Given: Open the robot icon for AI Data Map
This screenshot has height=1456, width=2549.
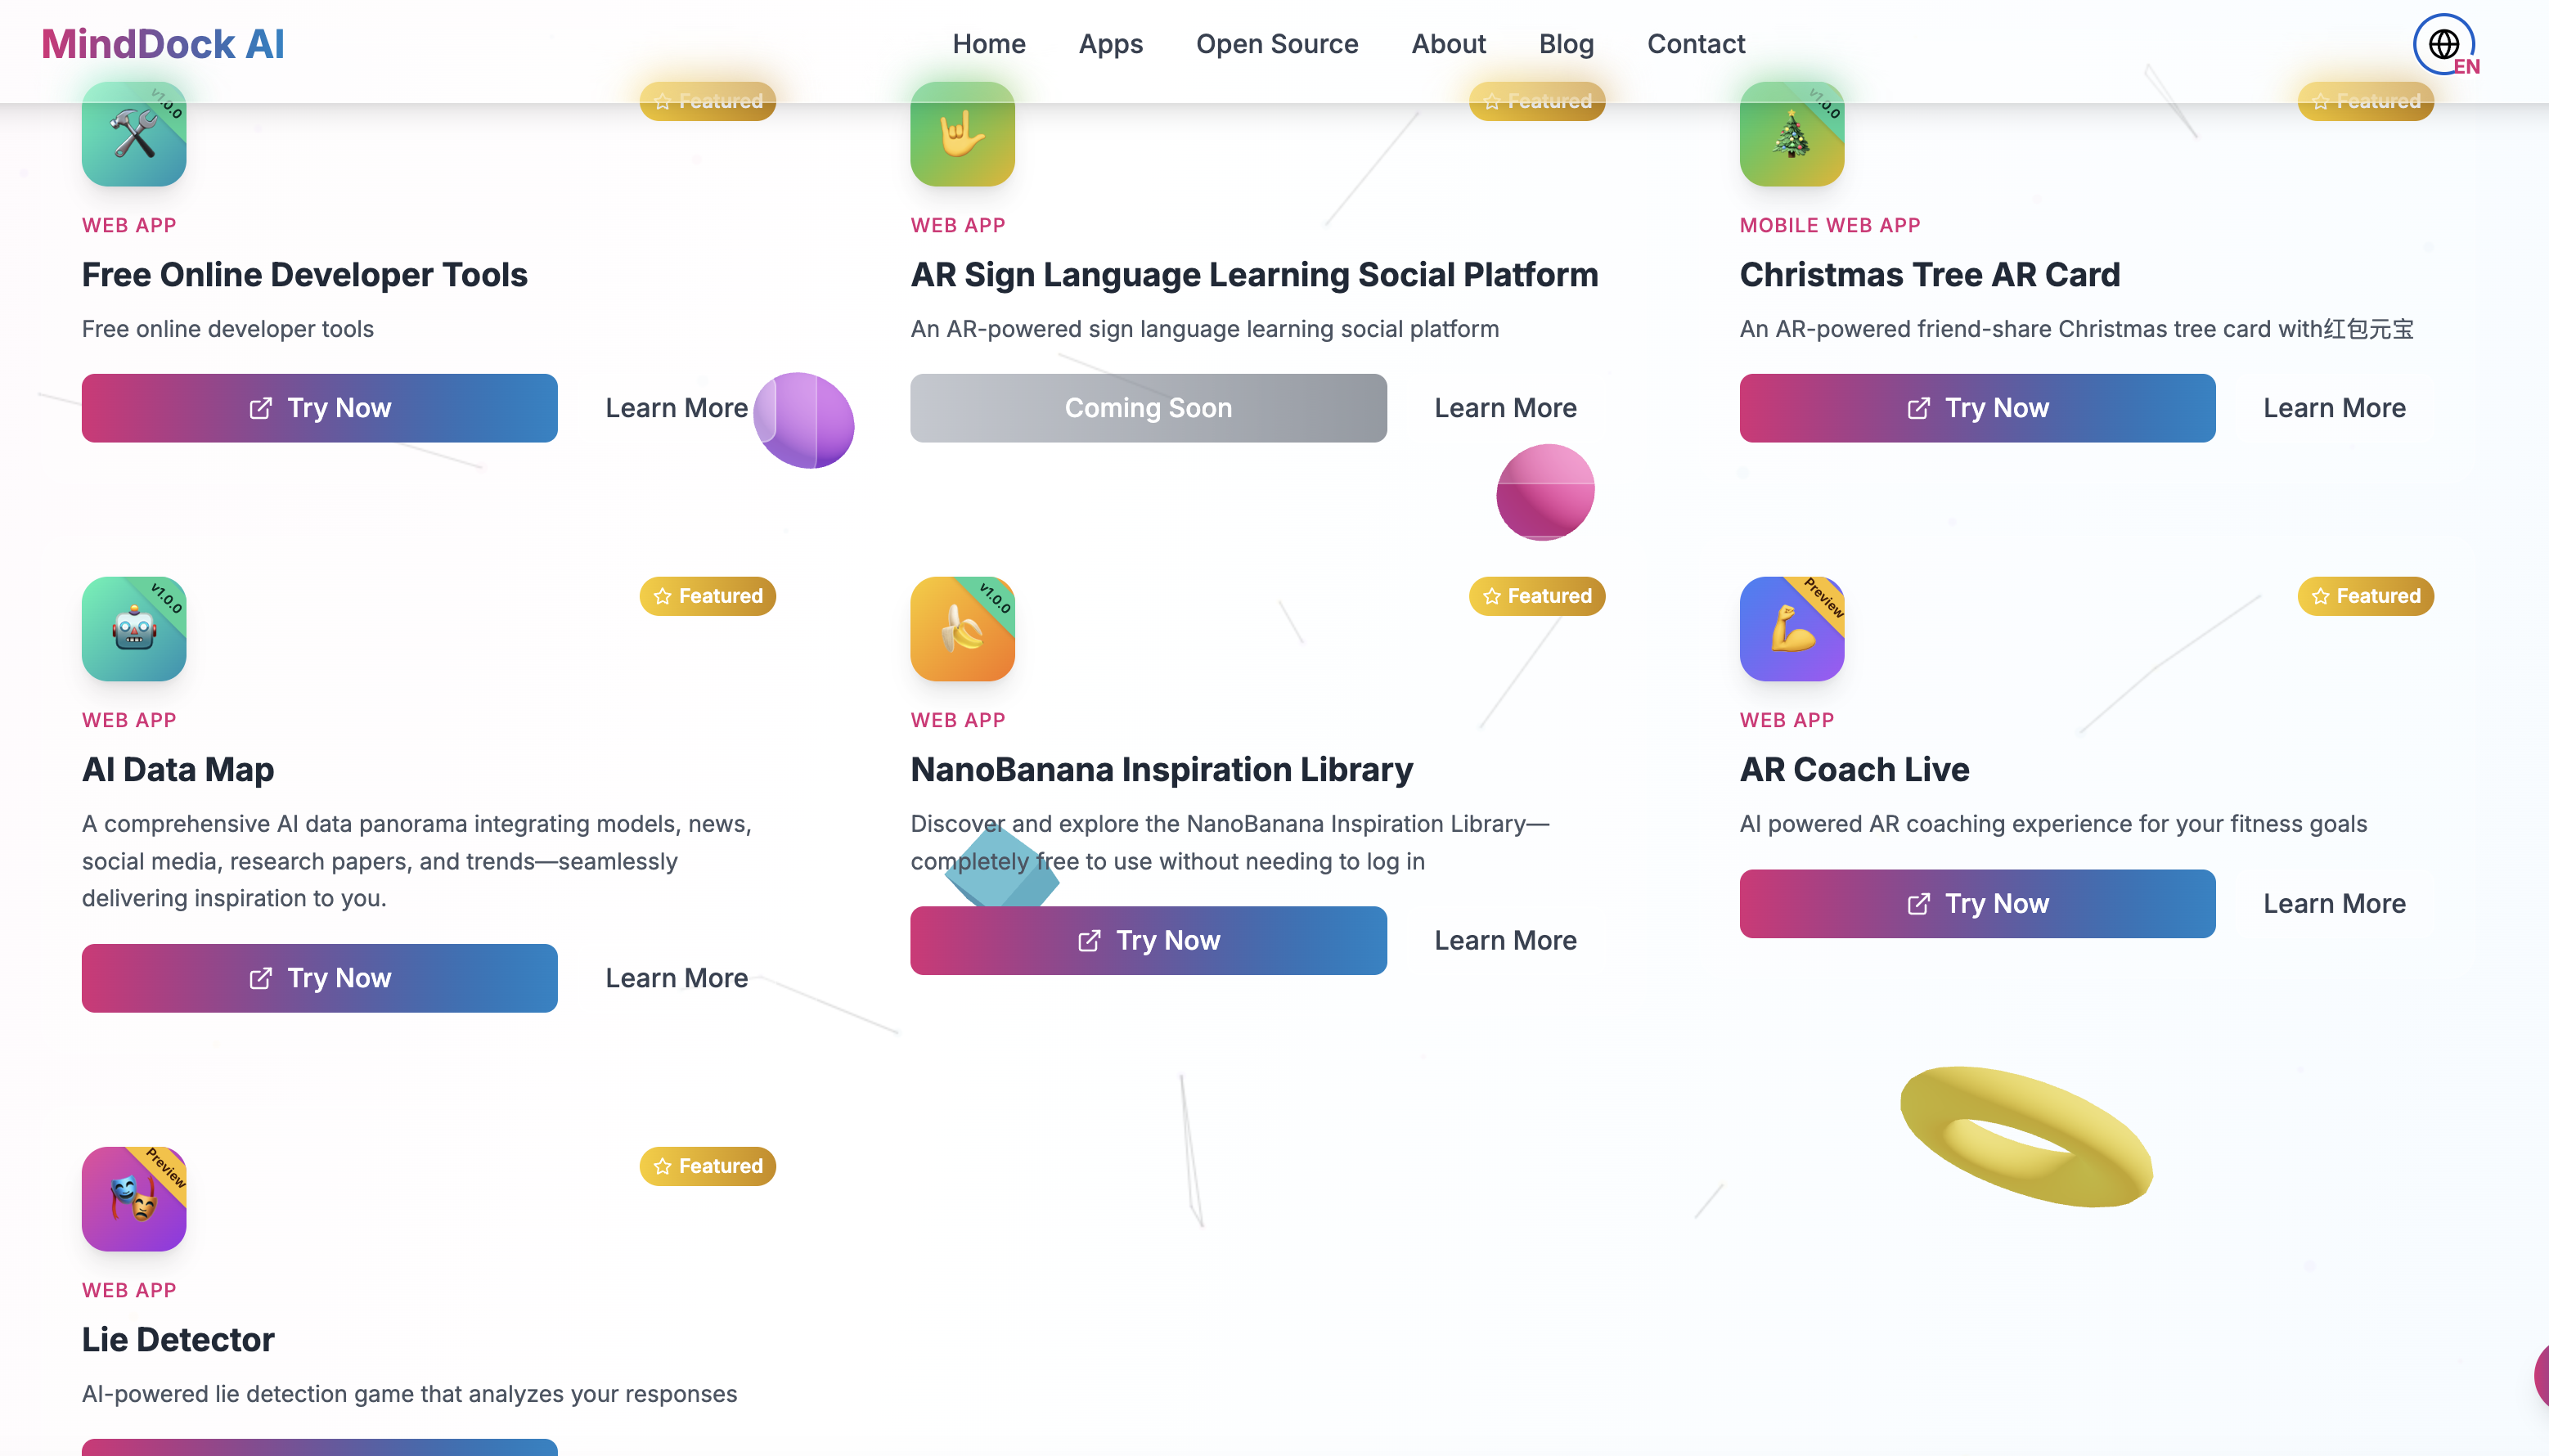Looking at the screenshot, I should point(133,629).
